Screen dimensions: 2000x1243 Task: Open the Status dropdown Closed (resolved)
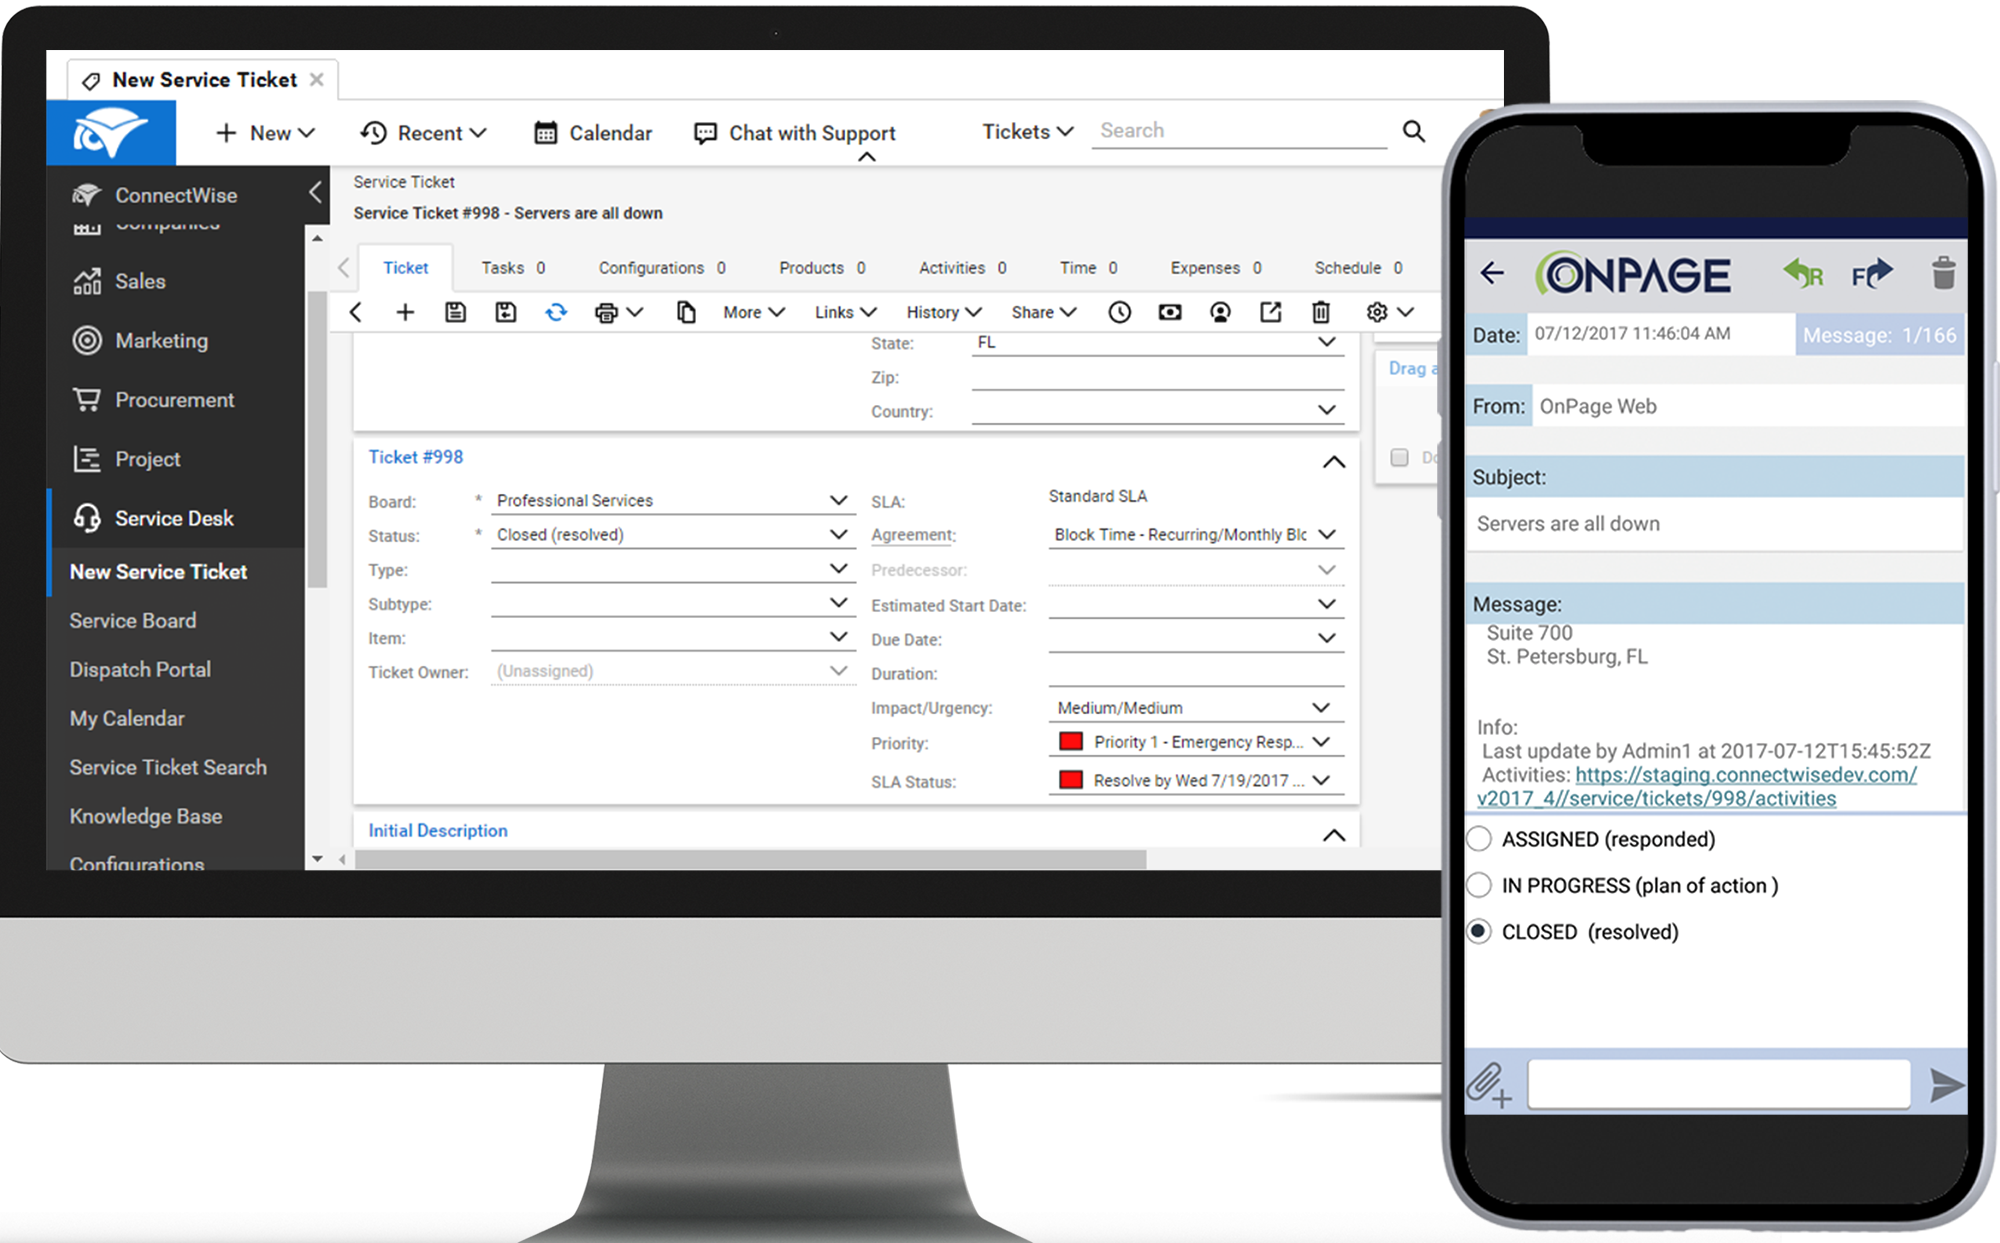coord(673,534)
